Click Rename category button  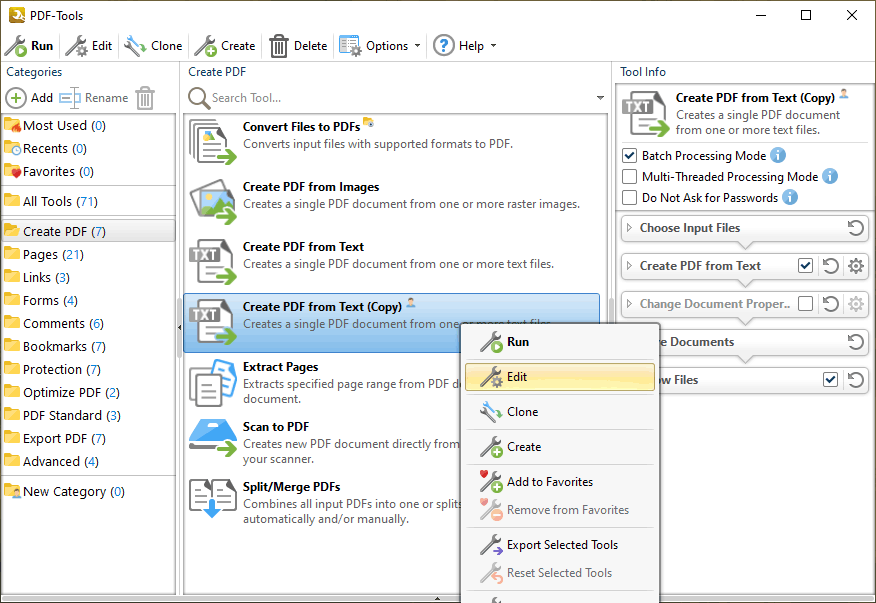[94, 98]
